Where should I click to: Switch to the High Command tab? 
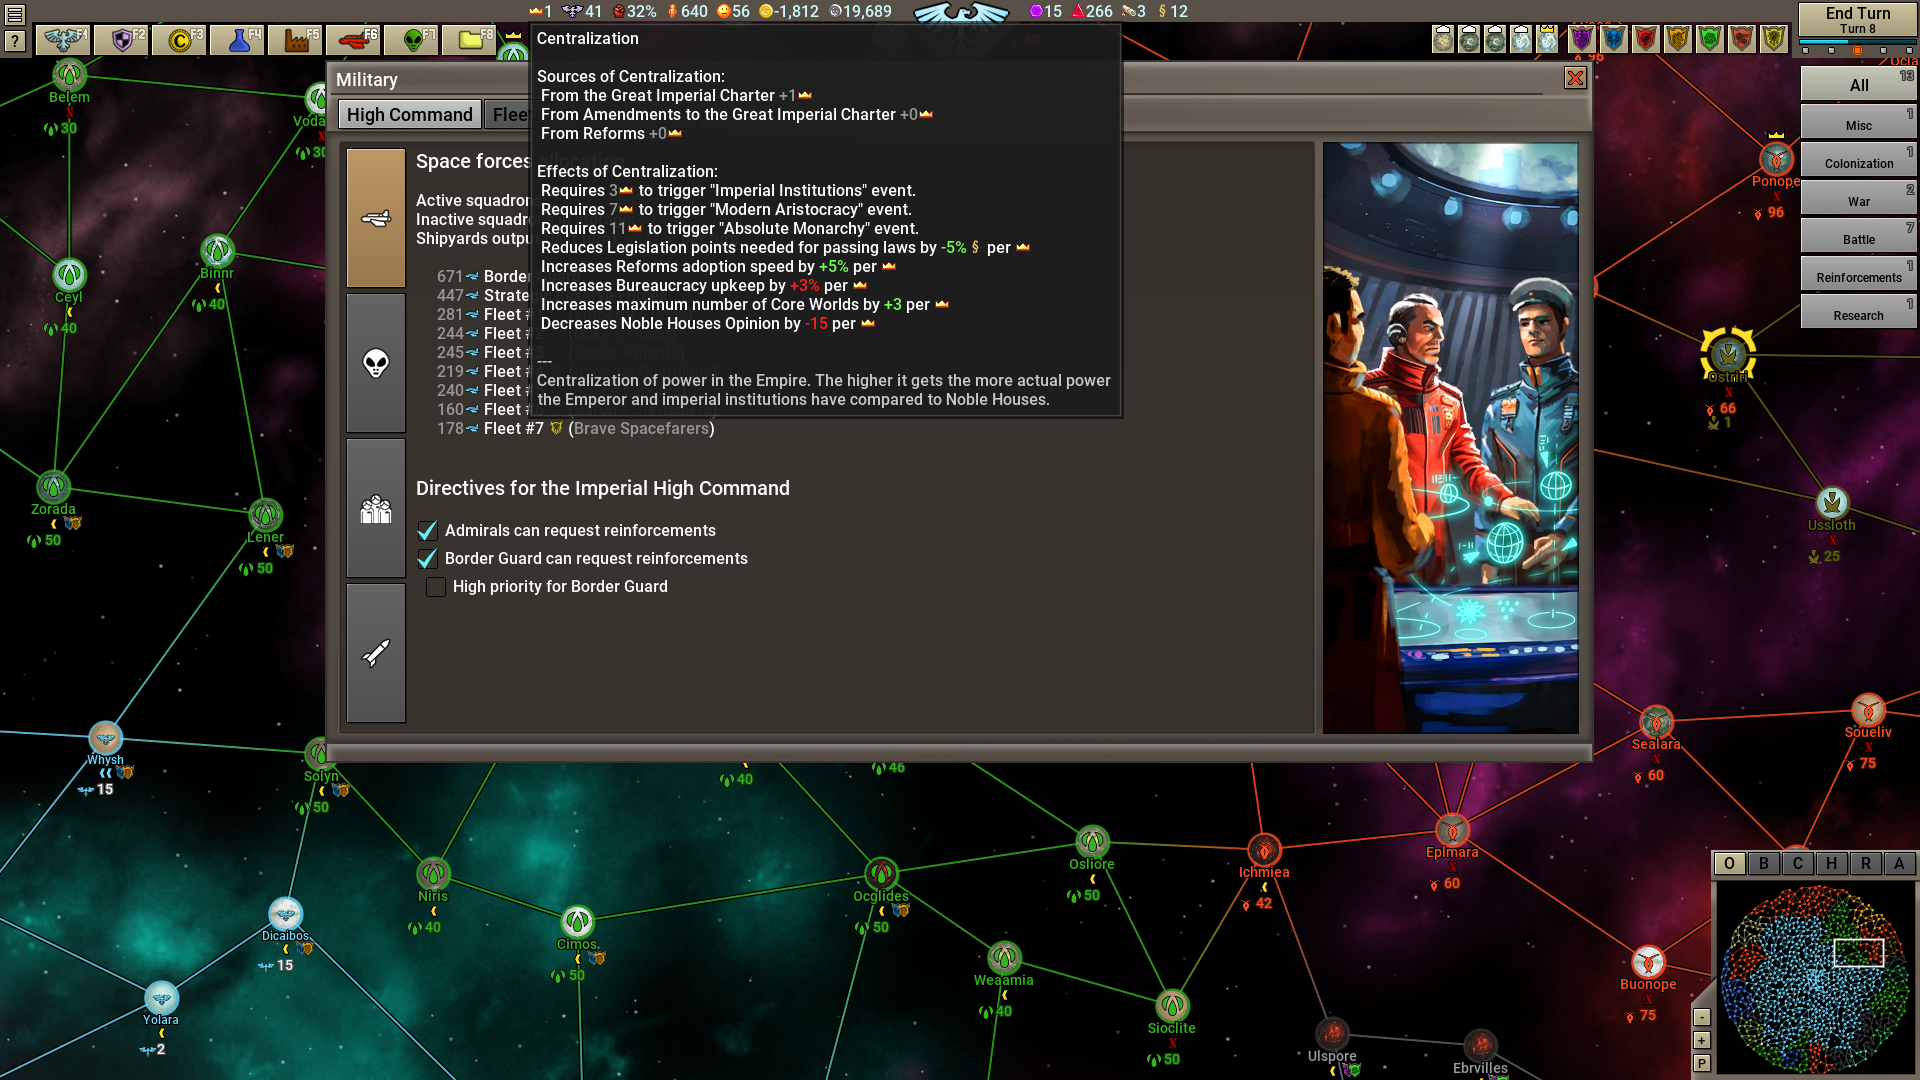409,114
